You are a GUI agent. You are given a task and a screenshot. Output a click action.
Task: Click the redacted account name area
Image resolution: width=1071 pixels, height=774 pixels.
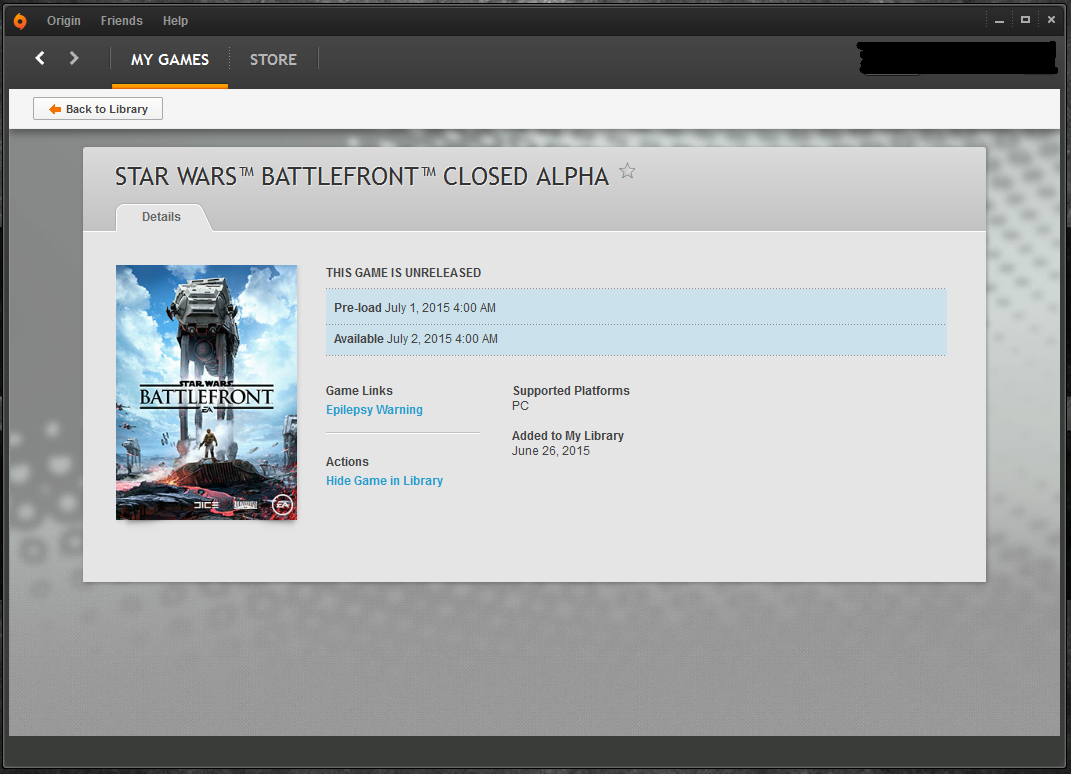[x=957, y=59]
